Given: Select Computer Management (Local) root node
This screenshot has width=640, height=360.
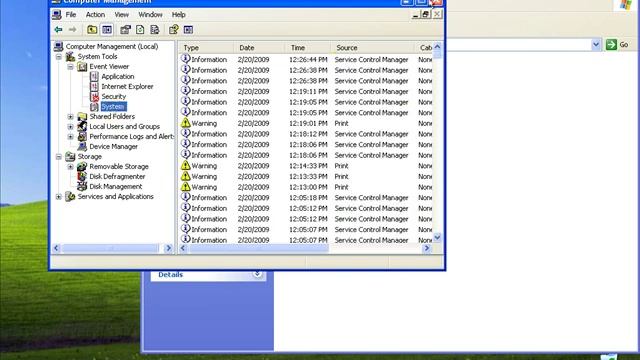Looking at the screenshot, I should pyautogui.click(x=111, y=47).
